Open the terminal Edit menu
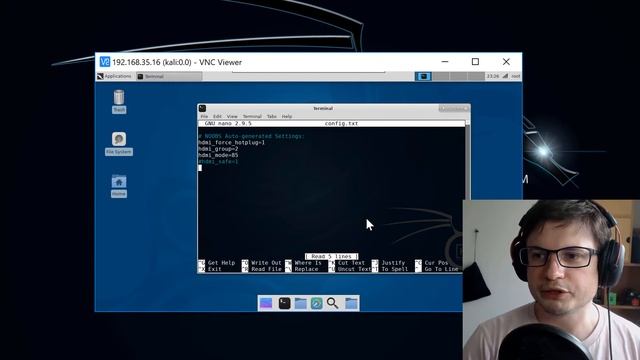Image resolution: width=640 pixels, height=360 pixels. pyautogui.click(x=217, y=116)
